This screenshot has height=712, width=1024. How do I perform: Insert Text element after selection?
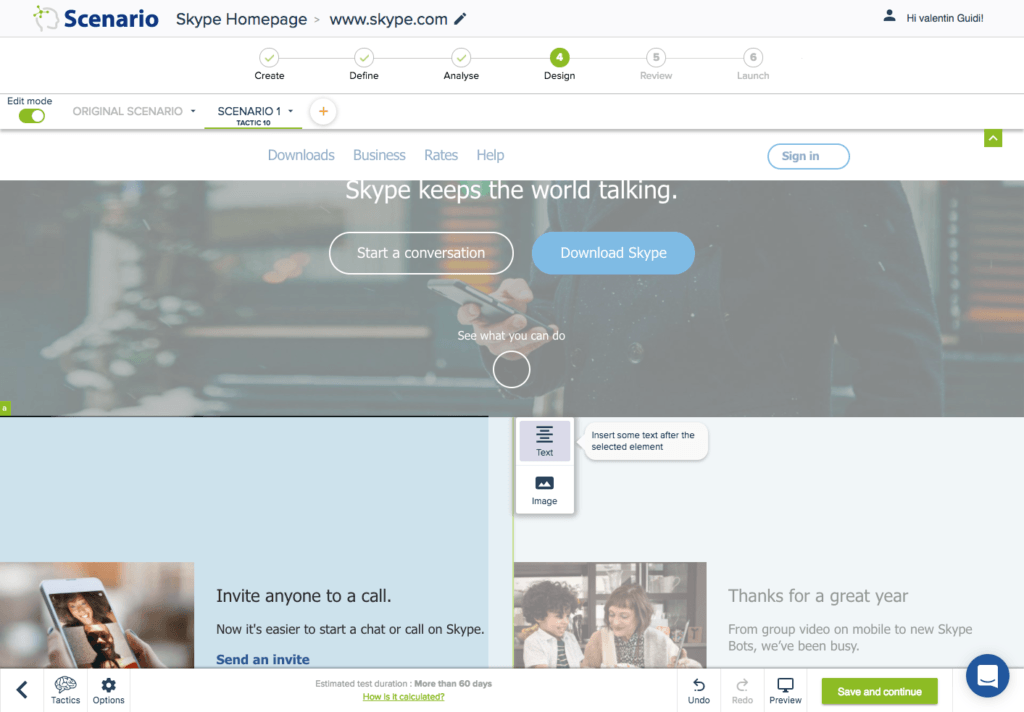point(545,440)
